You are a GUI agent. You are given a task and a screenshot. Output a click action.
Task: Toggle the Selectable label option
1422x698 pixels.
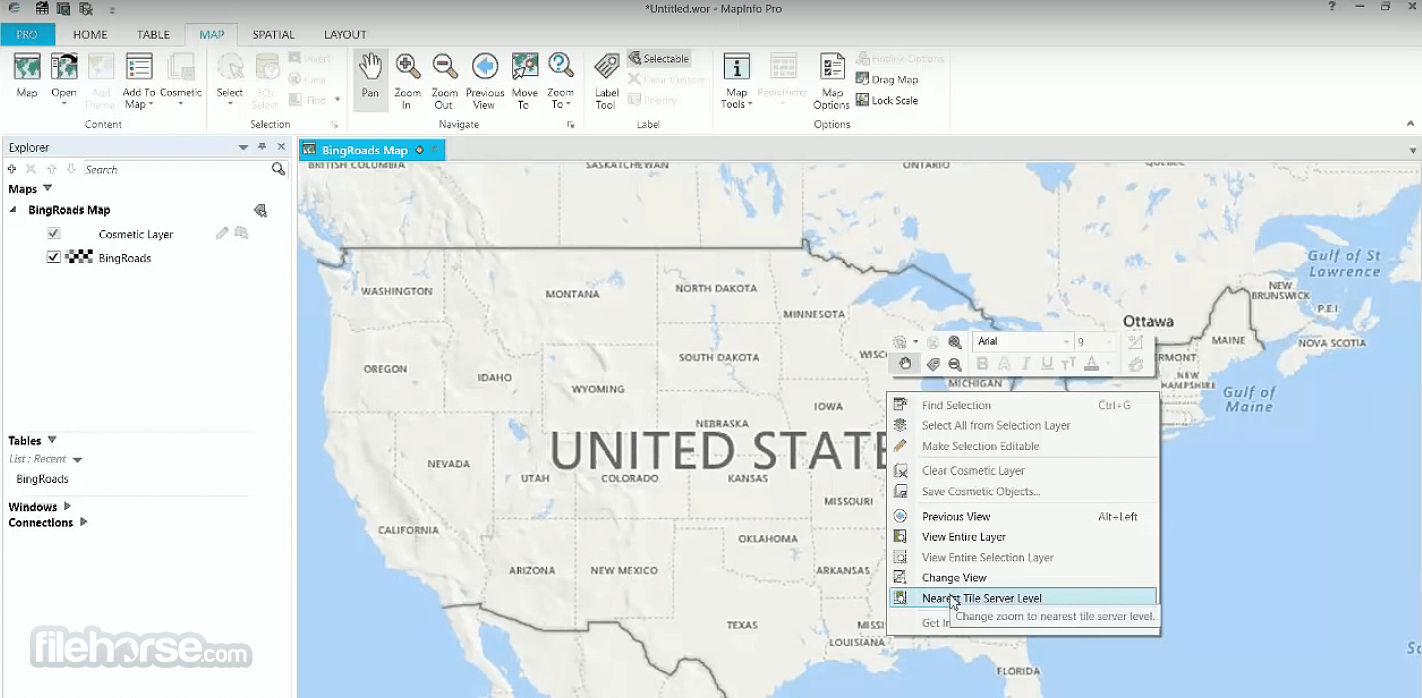pos(658,58)
